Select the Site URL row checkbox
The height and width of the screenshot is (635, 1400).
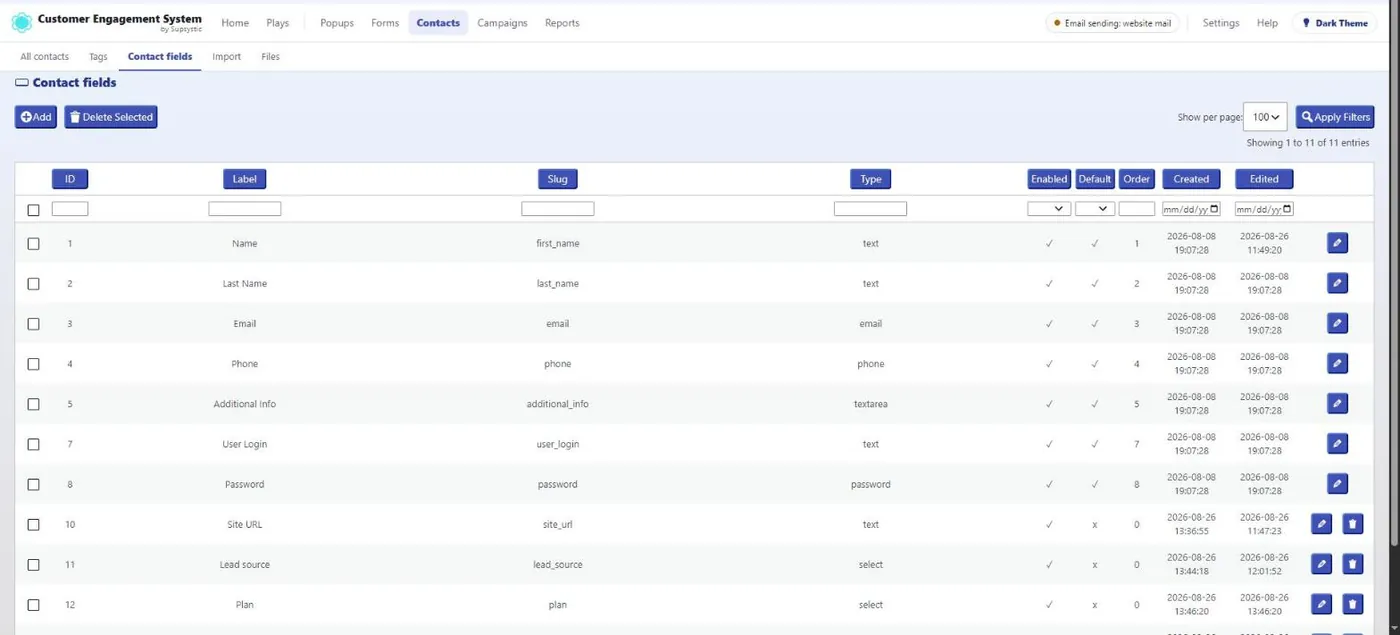point(33,524)
